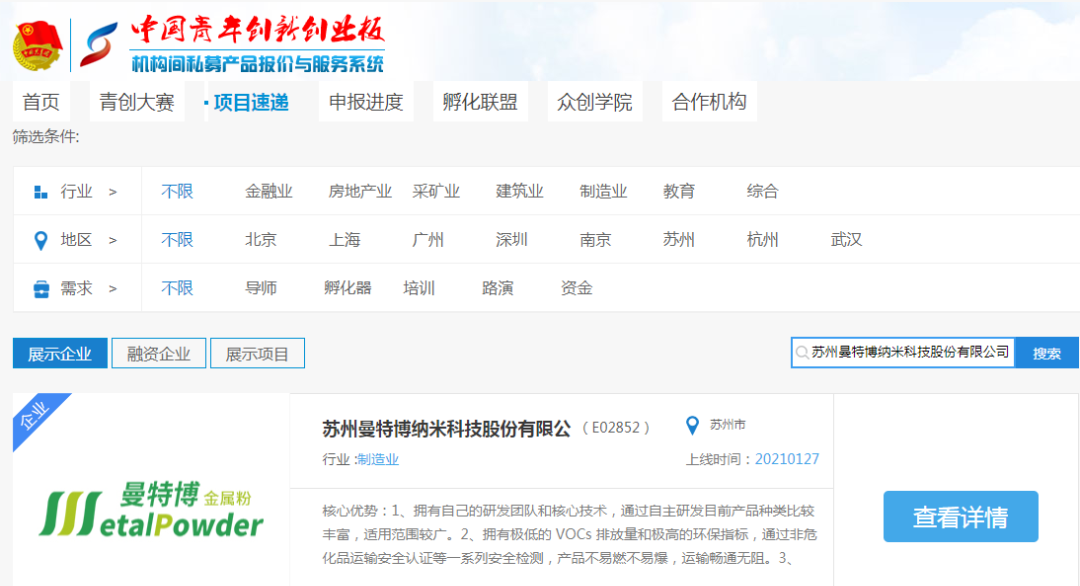
Task: Filter demand by 孵化器
Action: pyautogui.click(x=348, y=288)
